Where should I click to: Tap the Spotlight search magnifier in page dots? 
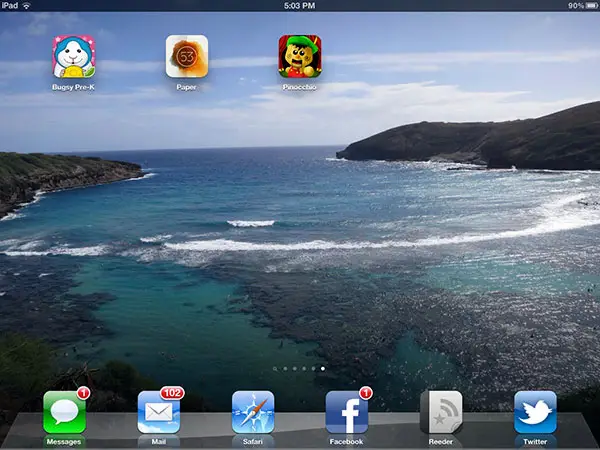[275, 369]
